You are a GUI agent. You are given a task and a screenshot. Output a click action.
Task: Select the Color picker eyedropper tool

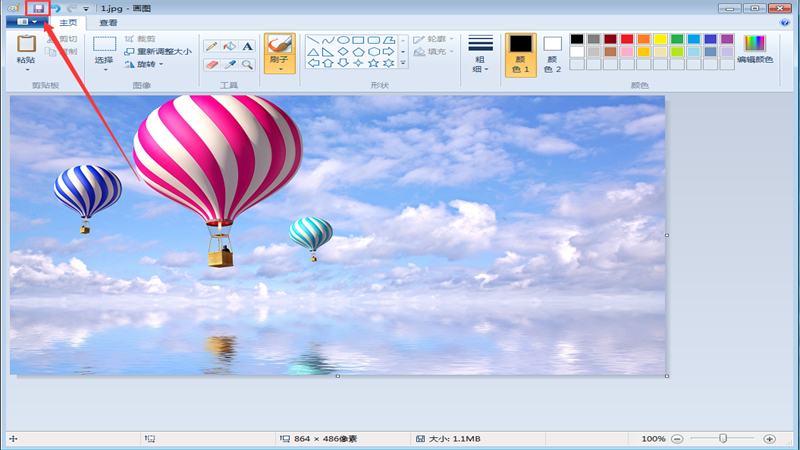coord(229,64)
